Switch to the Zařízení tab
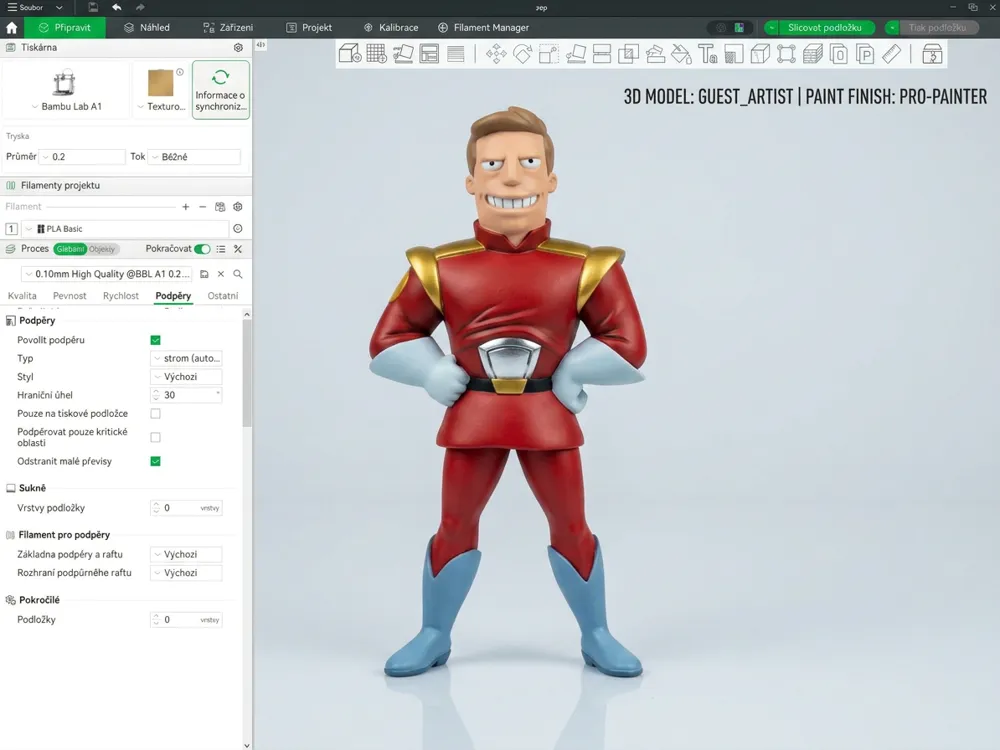The image size is (1000, 750). click(228, 27)
